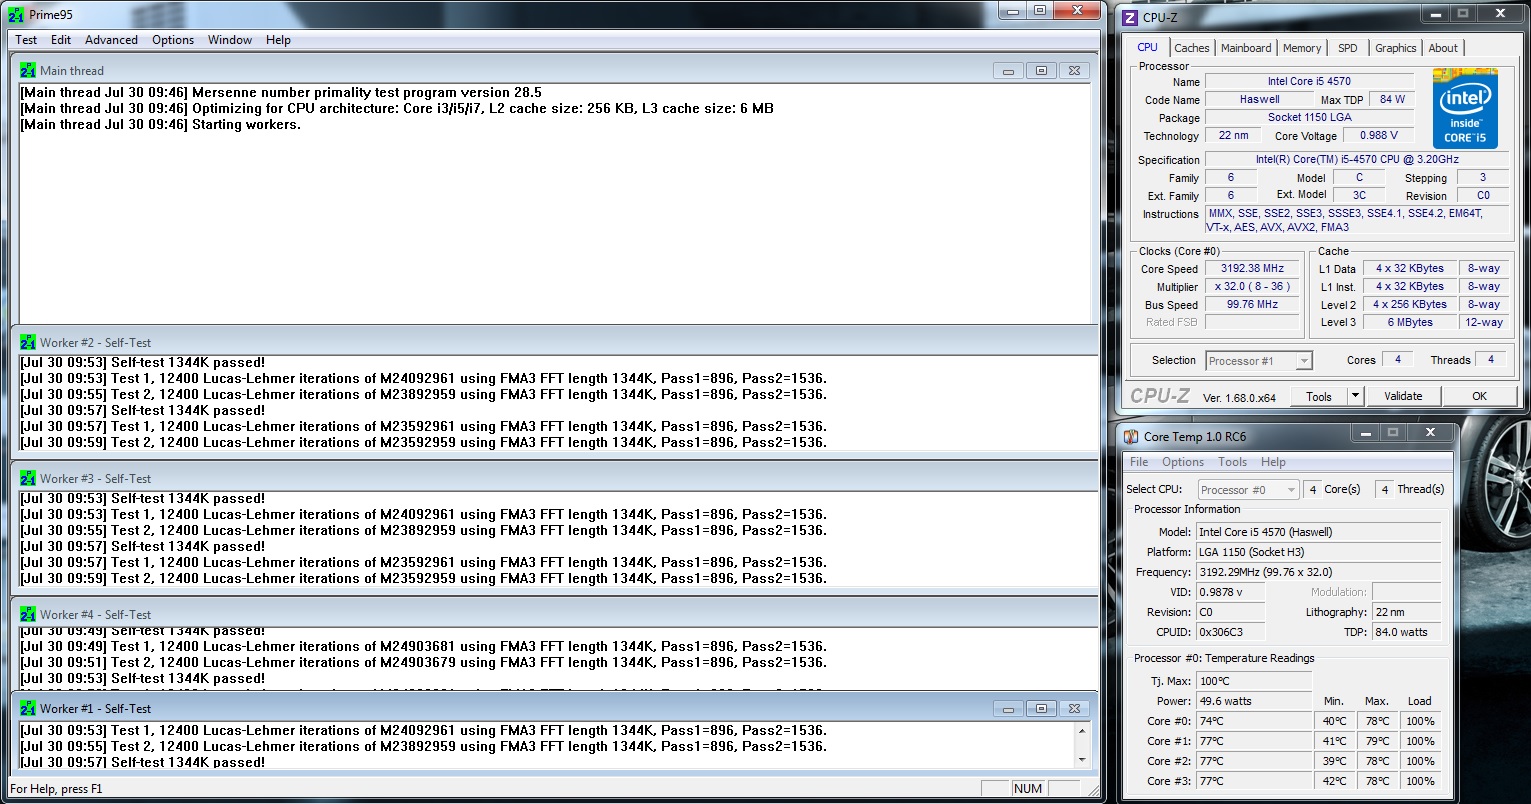Click the Validate button in CPU-Z
The height and width of the screenshot is (804, 1531).
pyautogui.click(x=1403, y=396)
